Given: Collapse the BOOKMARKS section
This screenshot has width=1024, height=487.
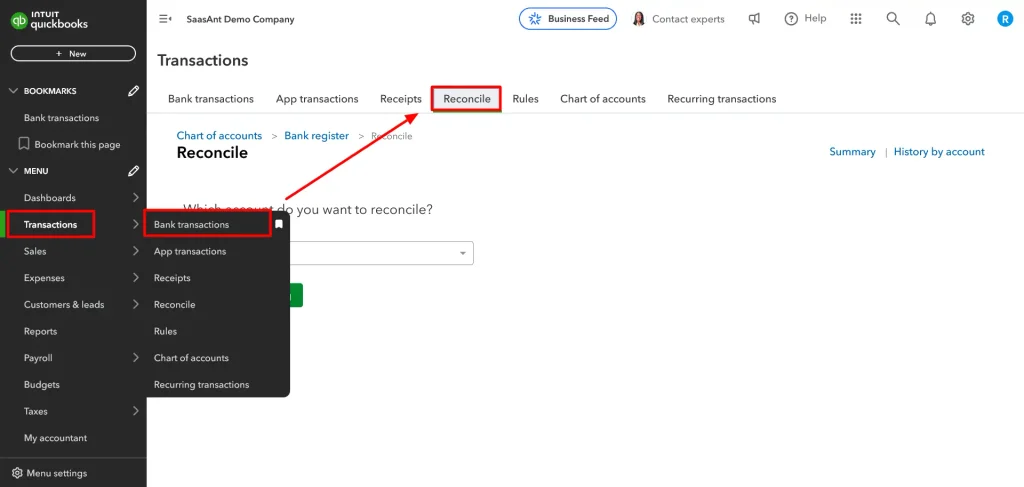Looking at the screenshot, I should 13,91.
